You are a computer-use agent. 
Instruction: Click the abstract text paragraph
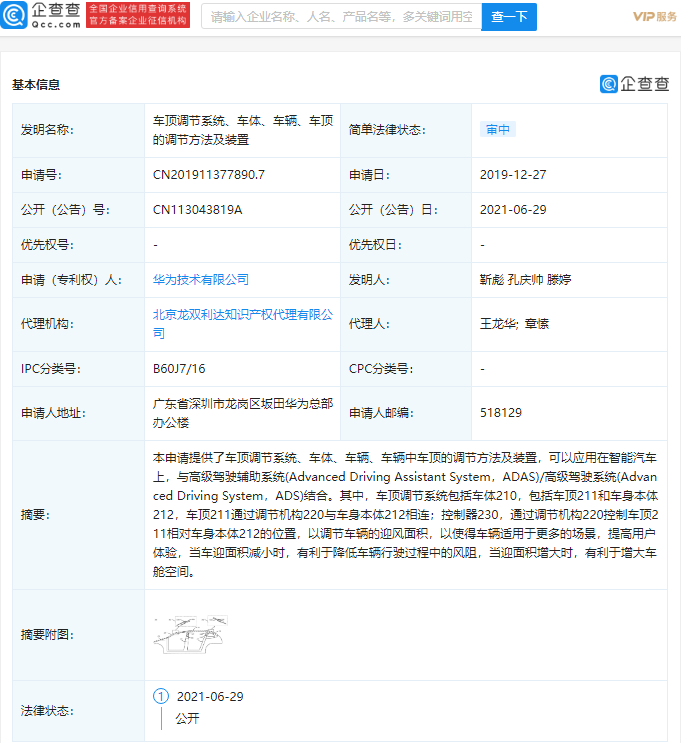click(406, 514)
